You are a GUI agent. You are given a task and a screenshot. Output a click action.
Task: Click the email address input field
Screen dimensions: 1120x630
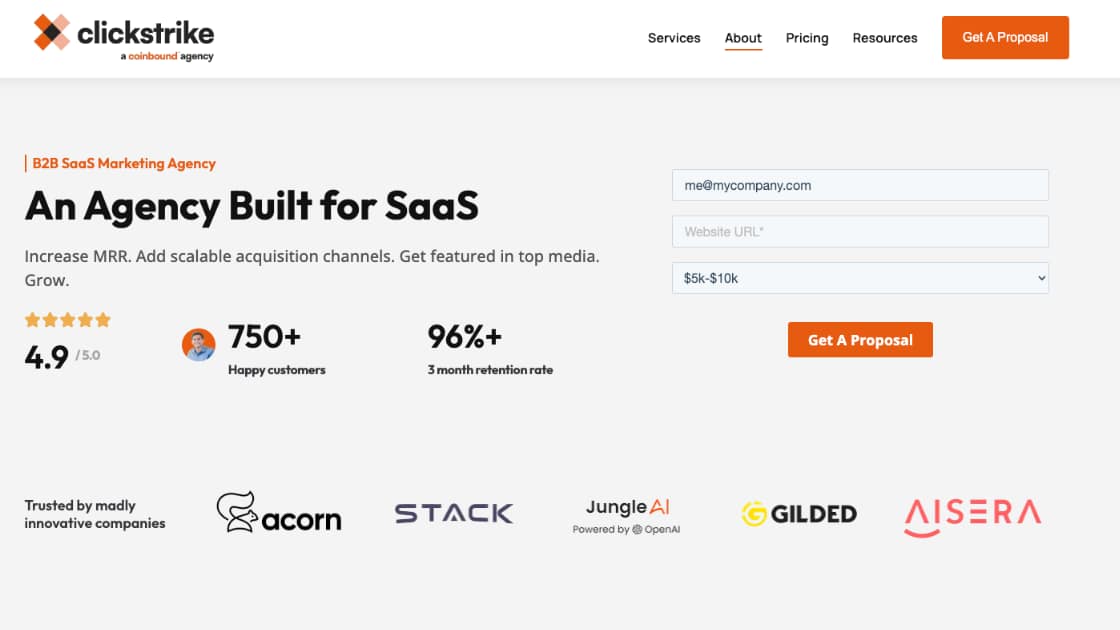(860, 185)
